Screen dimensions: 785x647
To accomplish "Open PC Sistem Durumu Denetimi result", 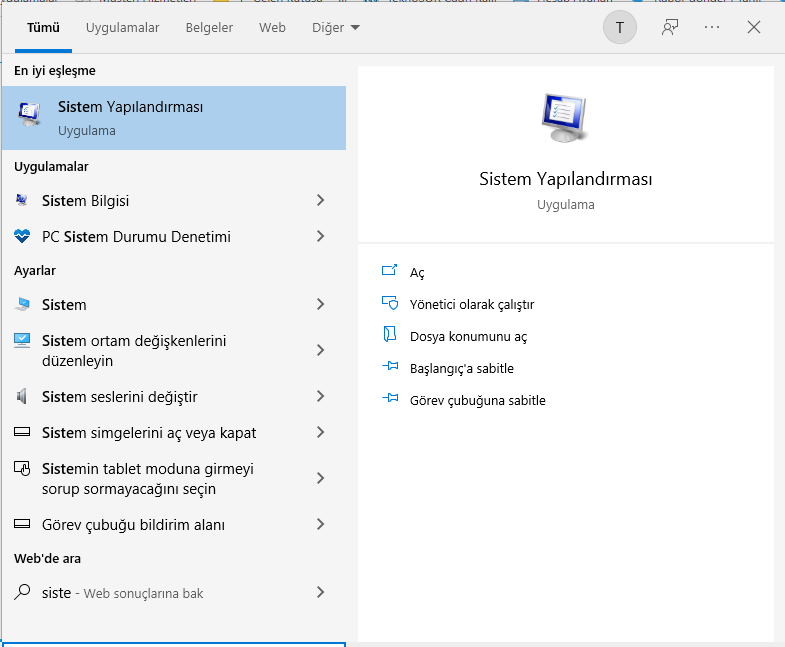I will pyautogui.click(x=174, y=236).
